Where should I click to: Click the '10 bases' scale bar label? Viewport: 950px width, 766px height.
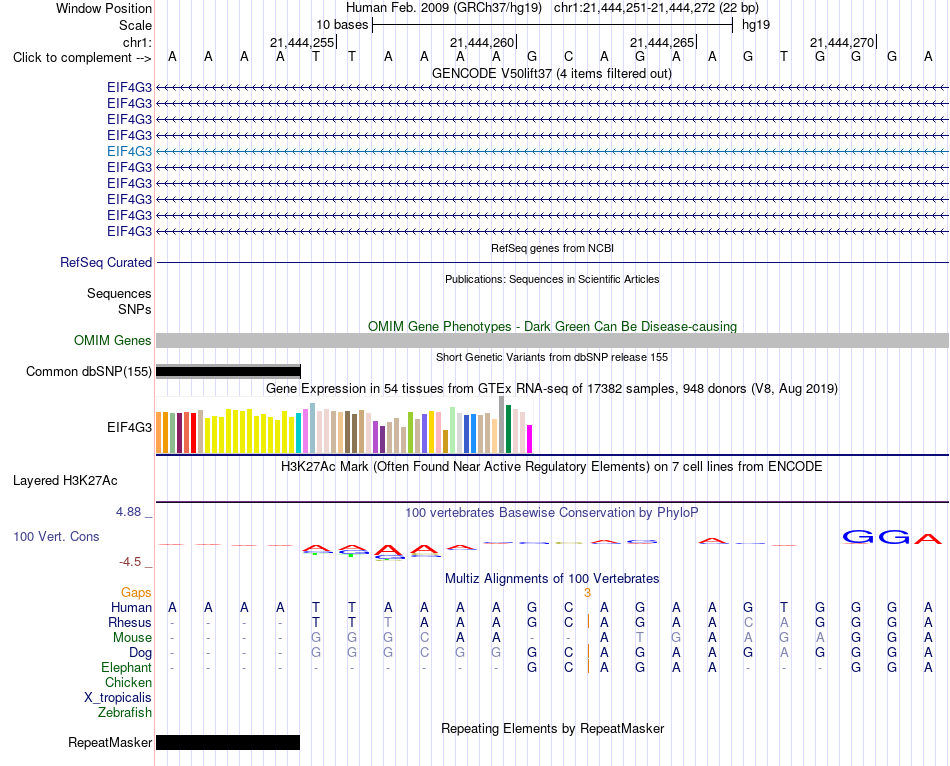(342, 25)
